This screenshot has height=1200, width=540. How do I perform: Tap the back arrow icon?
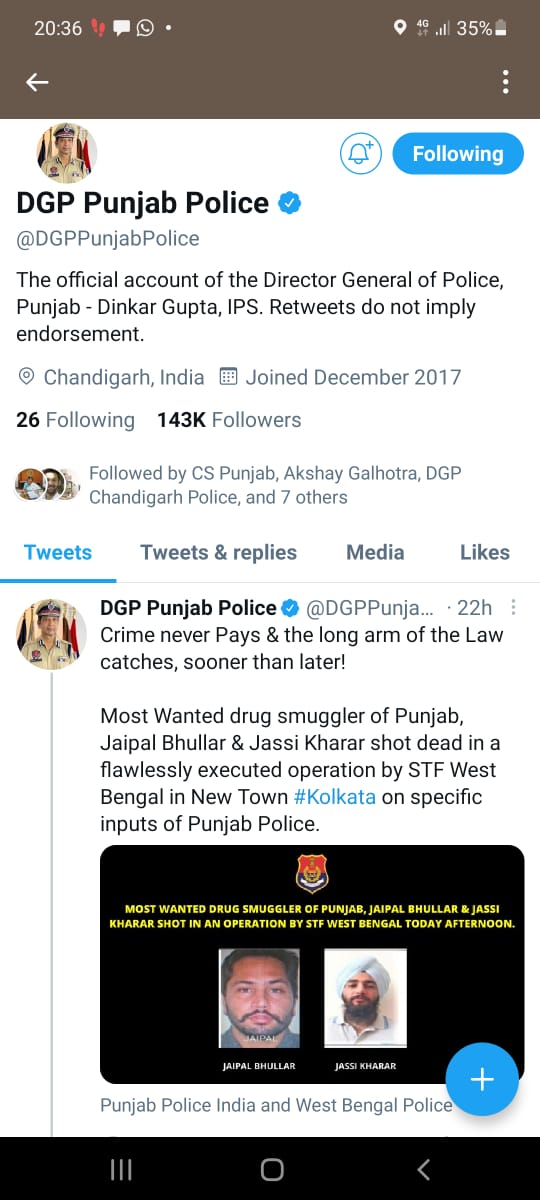(x=37, y=82)
